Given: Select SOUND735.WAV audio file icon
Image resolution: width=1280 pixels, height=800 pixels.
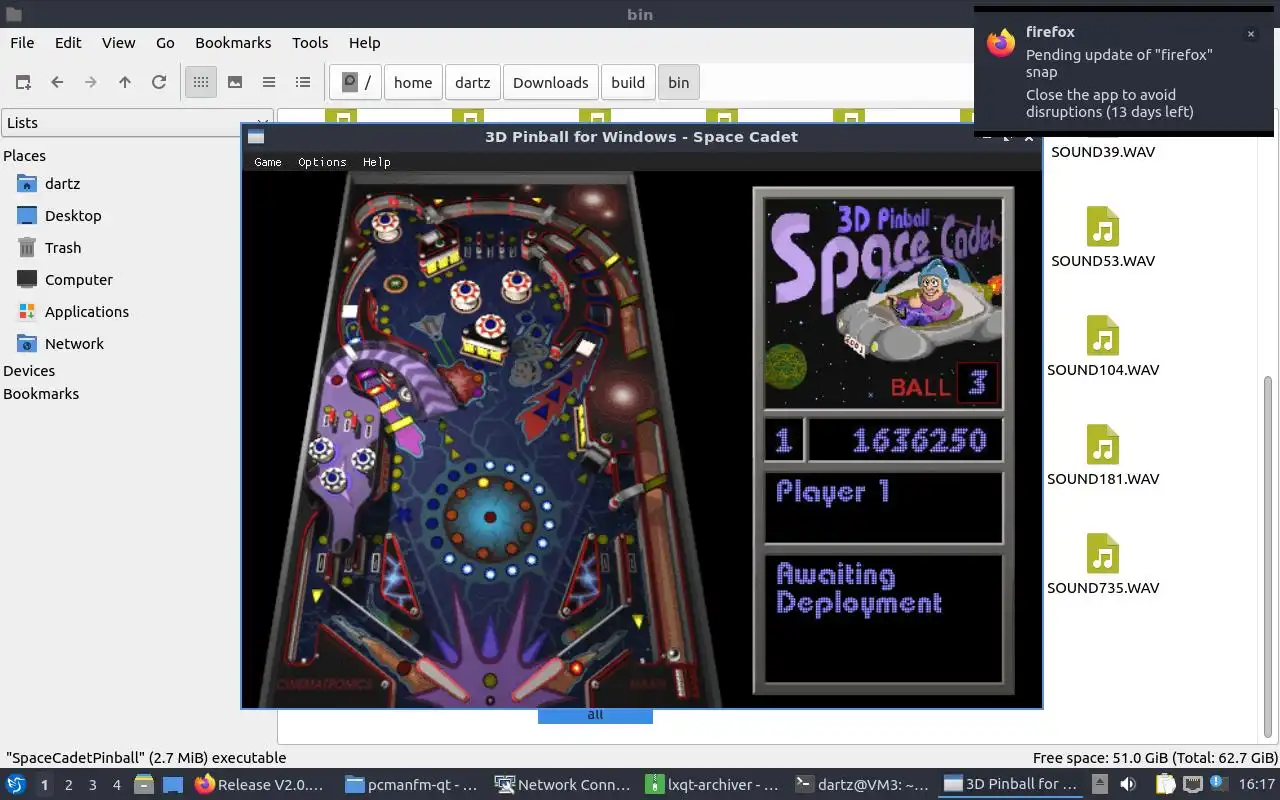Looking at the screenshot, I should (1103, 554).
